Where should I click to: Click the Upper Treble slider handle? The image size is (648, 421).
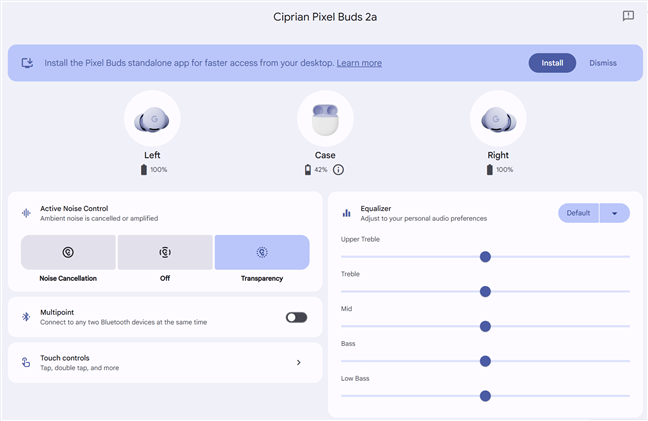(x=485, y=256)
